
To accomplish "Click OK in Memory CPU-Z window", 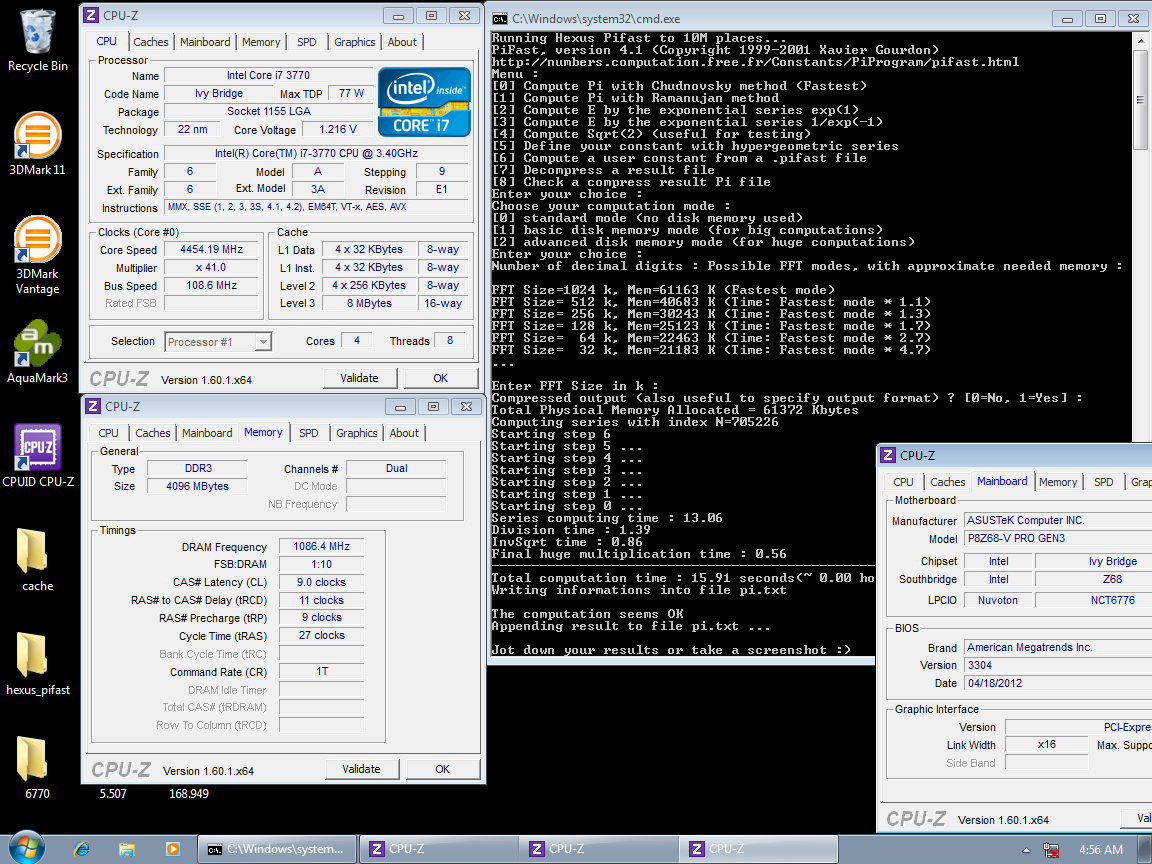I will (x=442, y=768).
